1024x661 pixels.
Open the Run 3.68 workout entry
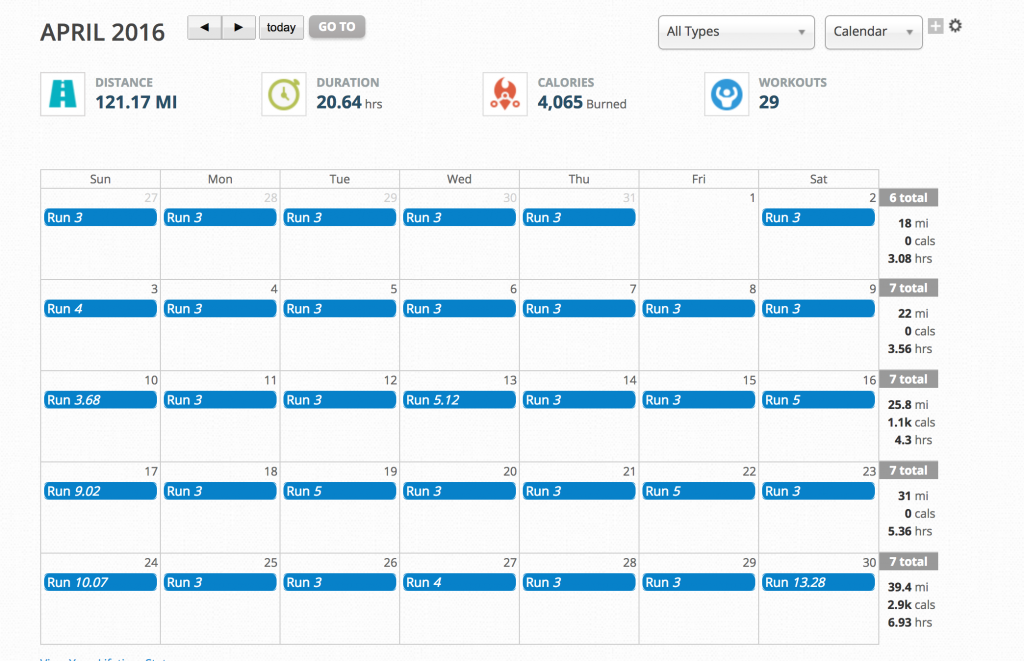[x=101, y=400]
